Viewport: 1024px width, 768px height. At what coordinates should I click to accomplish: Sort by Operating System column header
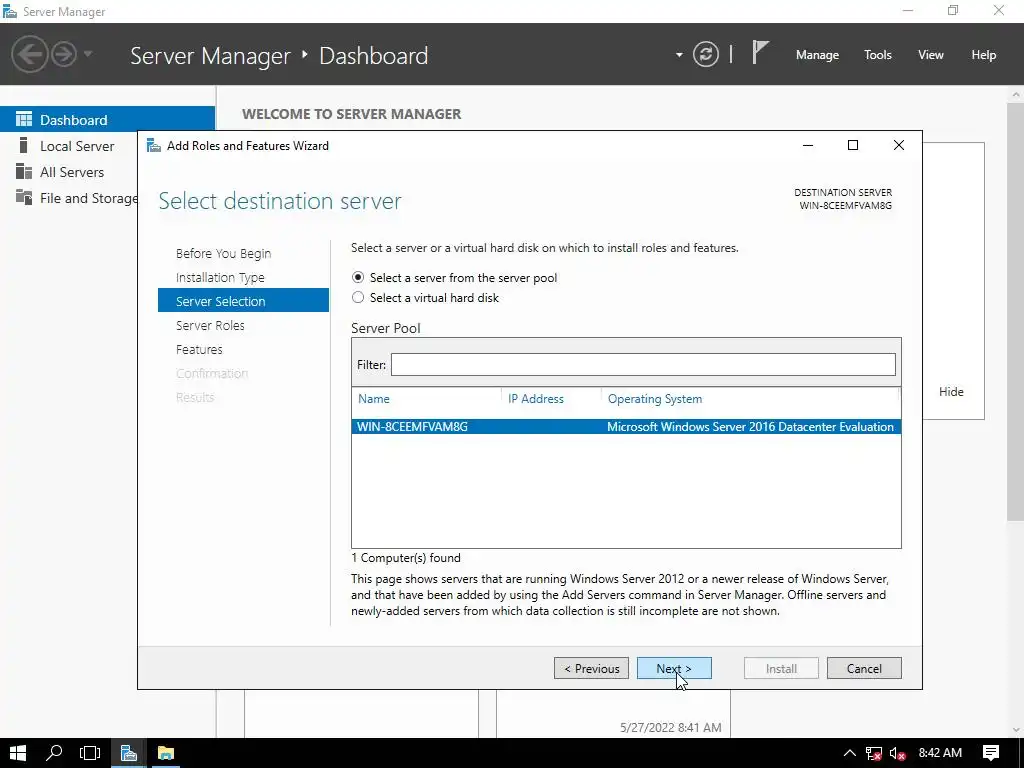655,398
